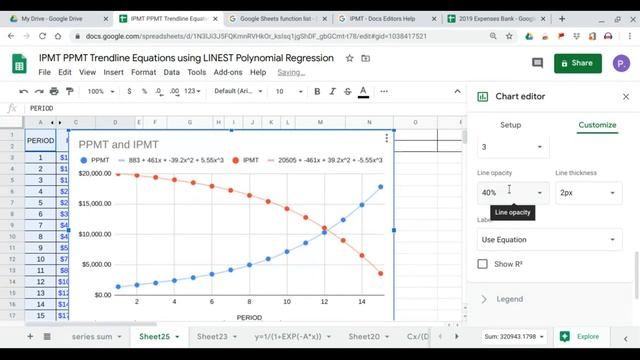Show side panel arrow bottom right
This screenshot has height=360, width=640.
[x=626, y=338]
